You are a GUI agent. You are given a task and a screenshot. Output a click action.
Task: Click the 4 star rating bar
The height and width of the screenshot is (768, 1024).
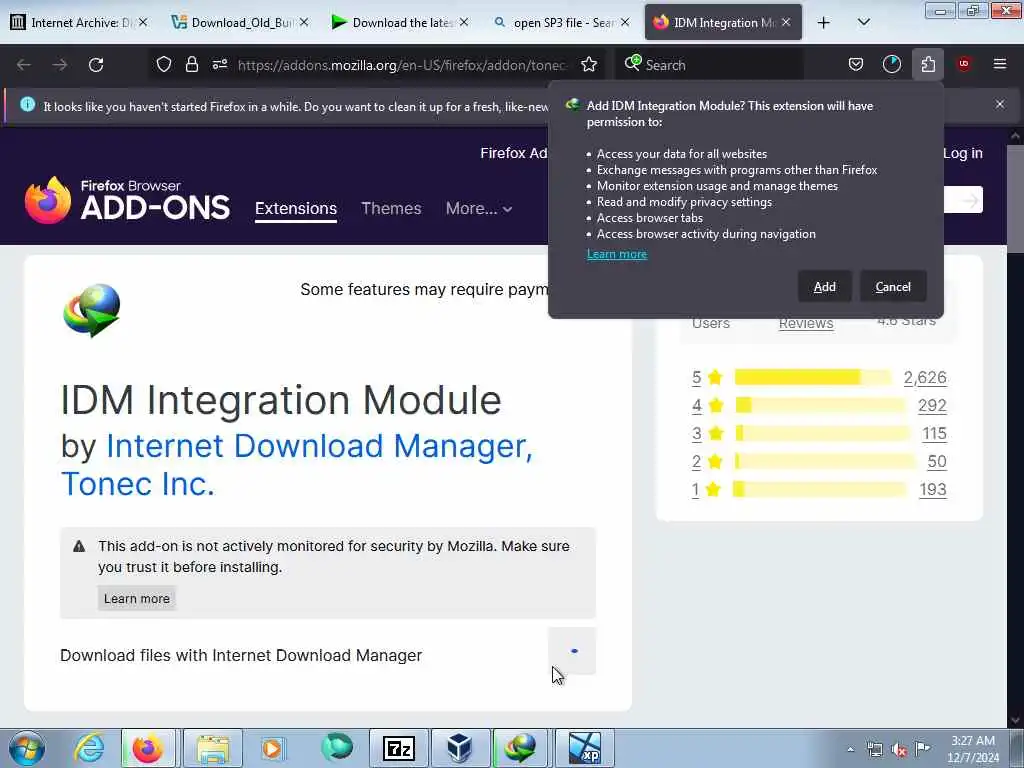(x=820, y=406)
